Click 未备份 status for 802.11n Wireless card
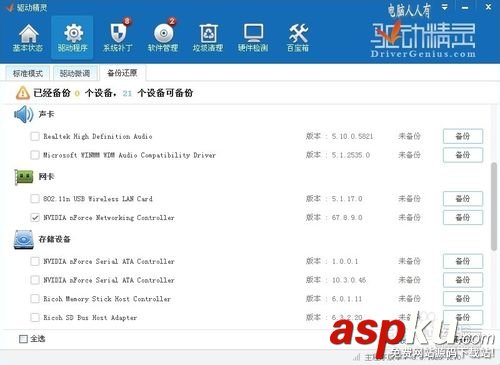The width and height of the screenshot is (500, 365). tap(409, 199)
